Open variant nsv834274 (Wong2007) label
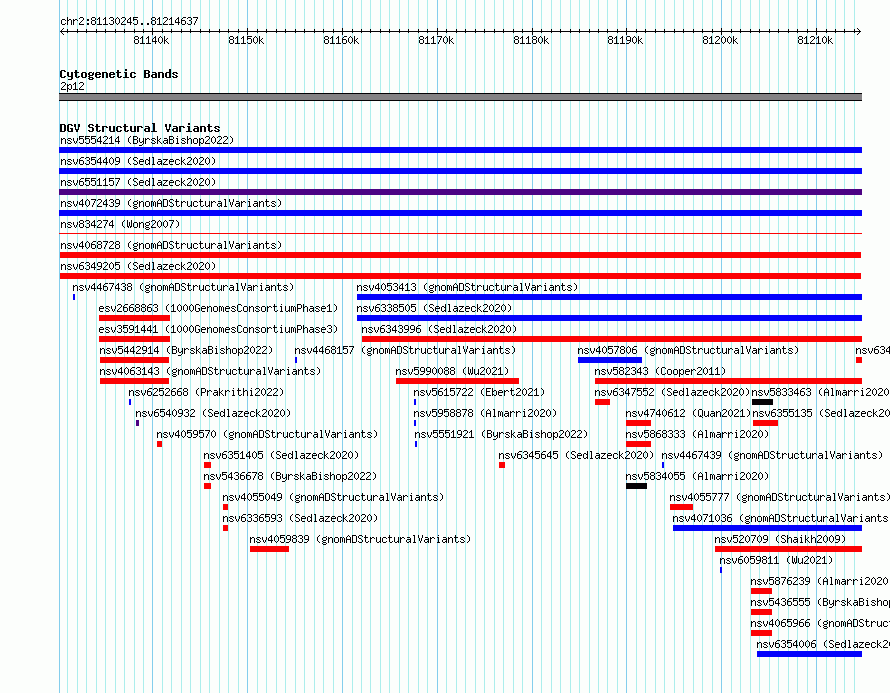 point(120,224)
